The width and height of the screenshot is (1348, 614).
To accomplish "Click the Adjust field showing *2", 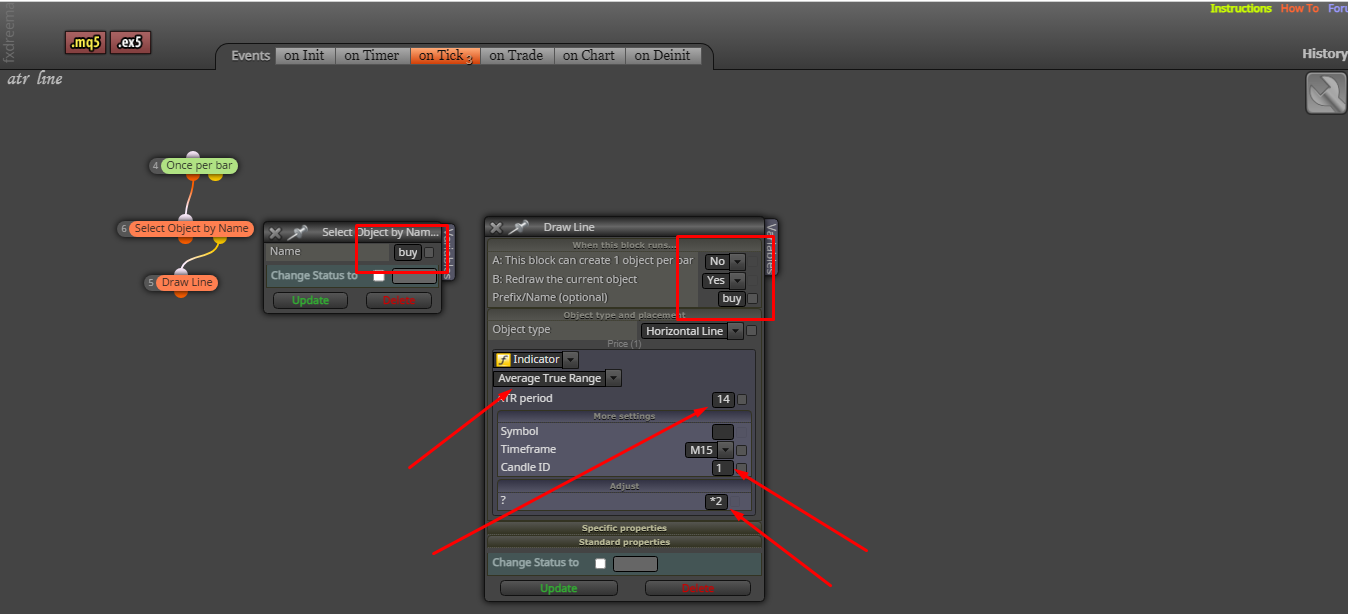I will 716,502.
